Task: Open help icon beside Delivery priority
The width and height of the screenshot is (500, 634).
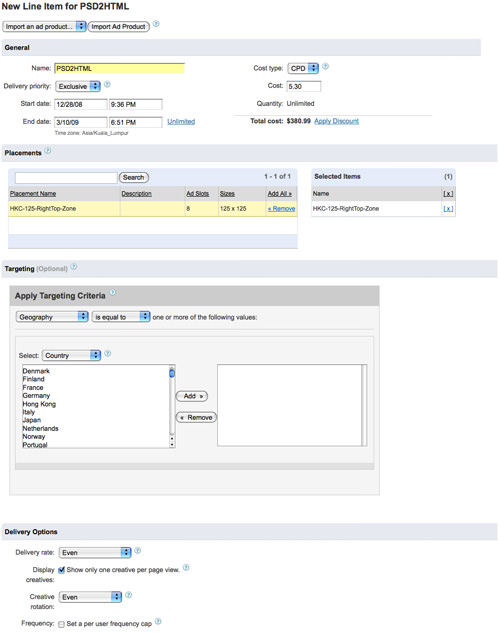Action: 107,84
